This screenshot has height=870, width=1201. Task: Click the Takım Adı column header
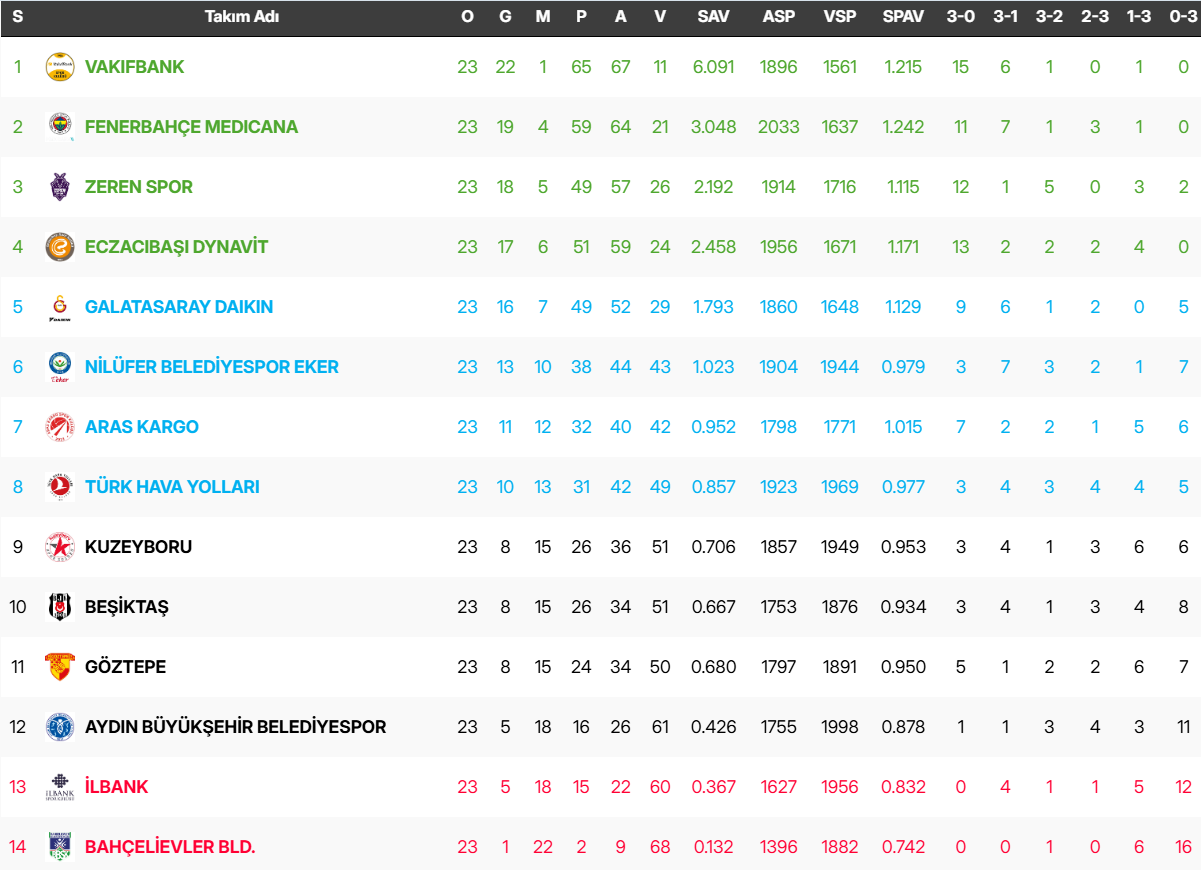click(x=242, y=17)
